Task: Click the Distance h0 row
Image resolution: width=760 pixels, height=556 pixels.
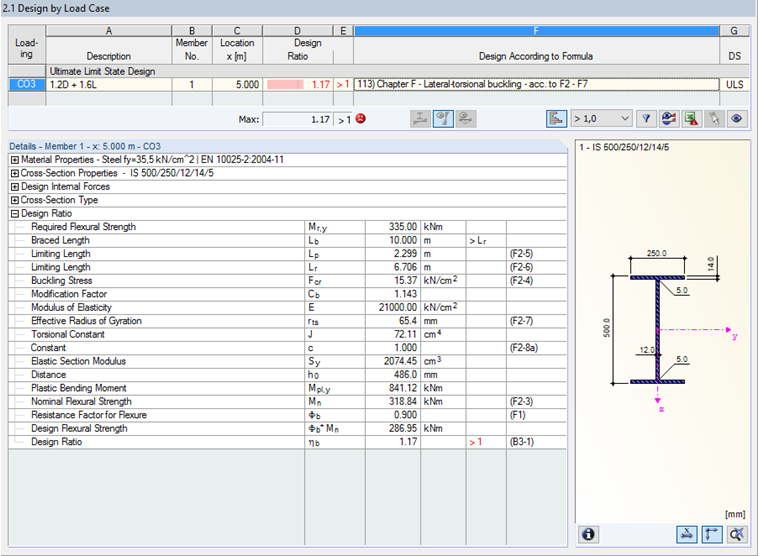Action: pyautogui.click(x=287, y=375)
